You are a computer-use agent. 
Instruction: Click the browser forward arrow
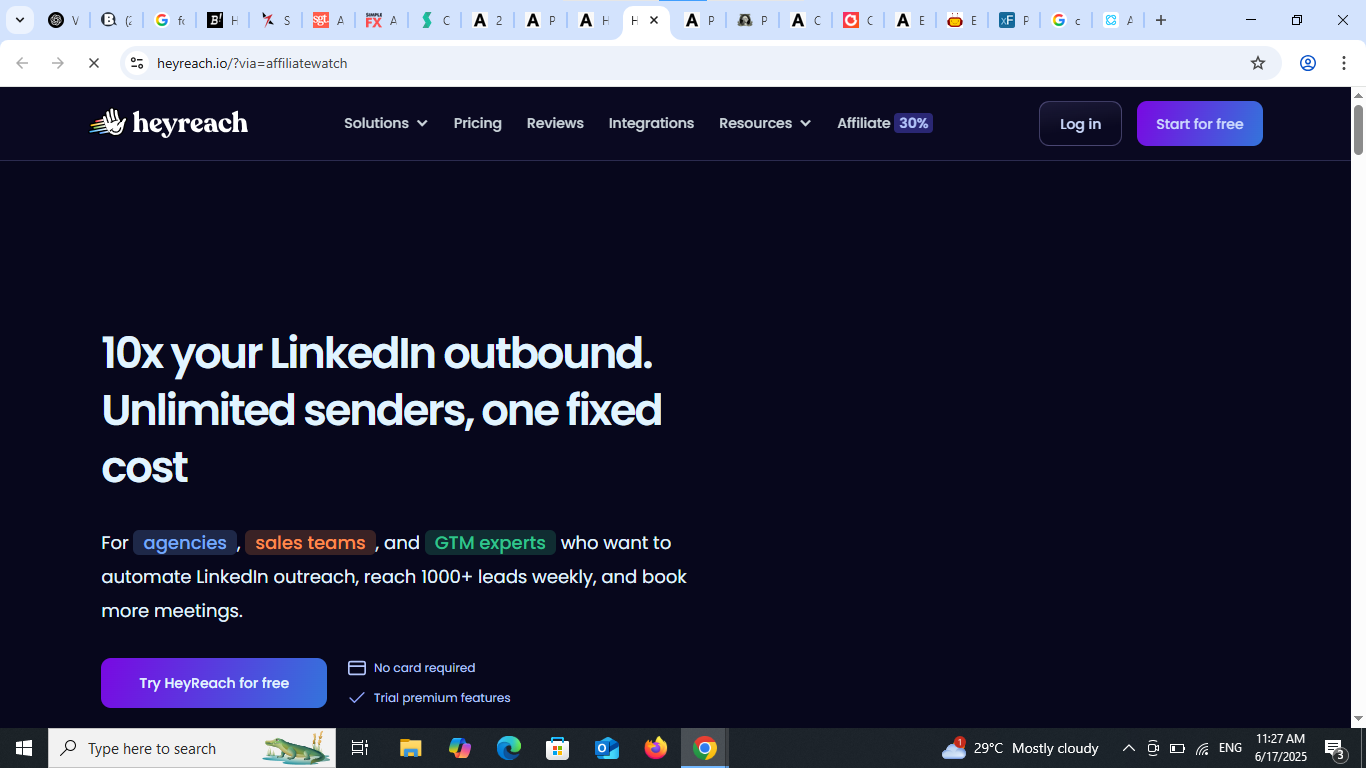[x=58, y=63]
